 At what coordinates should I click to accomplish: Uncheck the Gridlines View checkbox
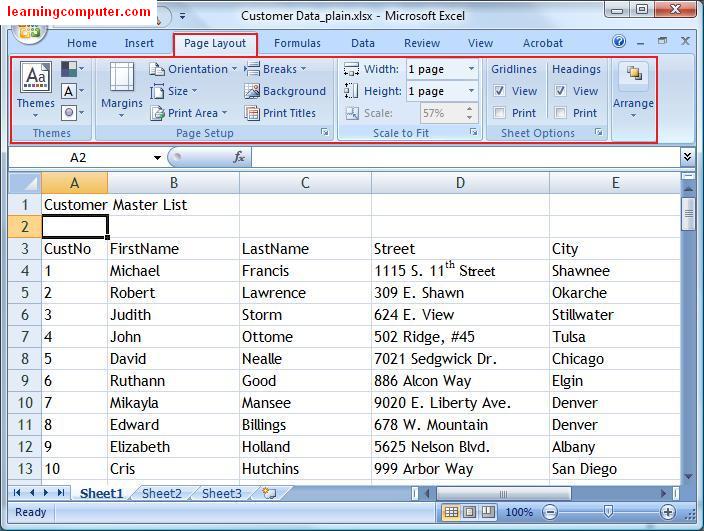click(500, 91)
